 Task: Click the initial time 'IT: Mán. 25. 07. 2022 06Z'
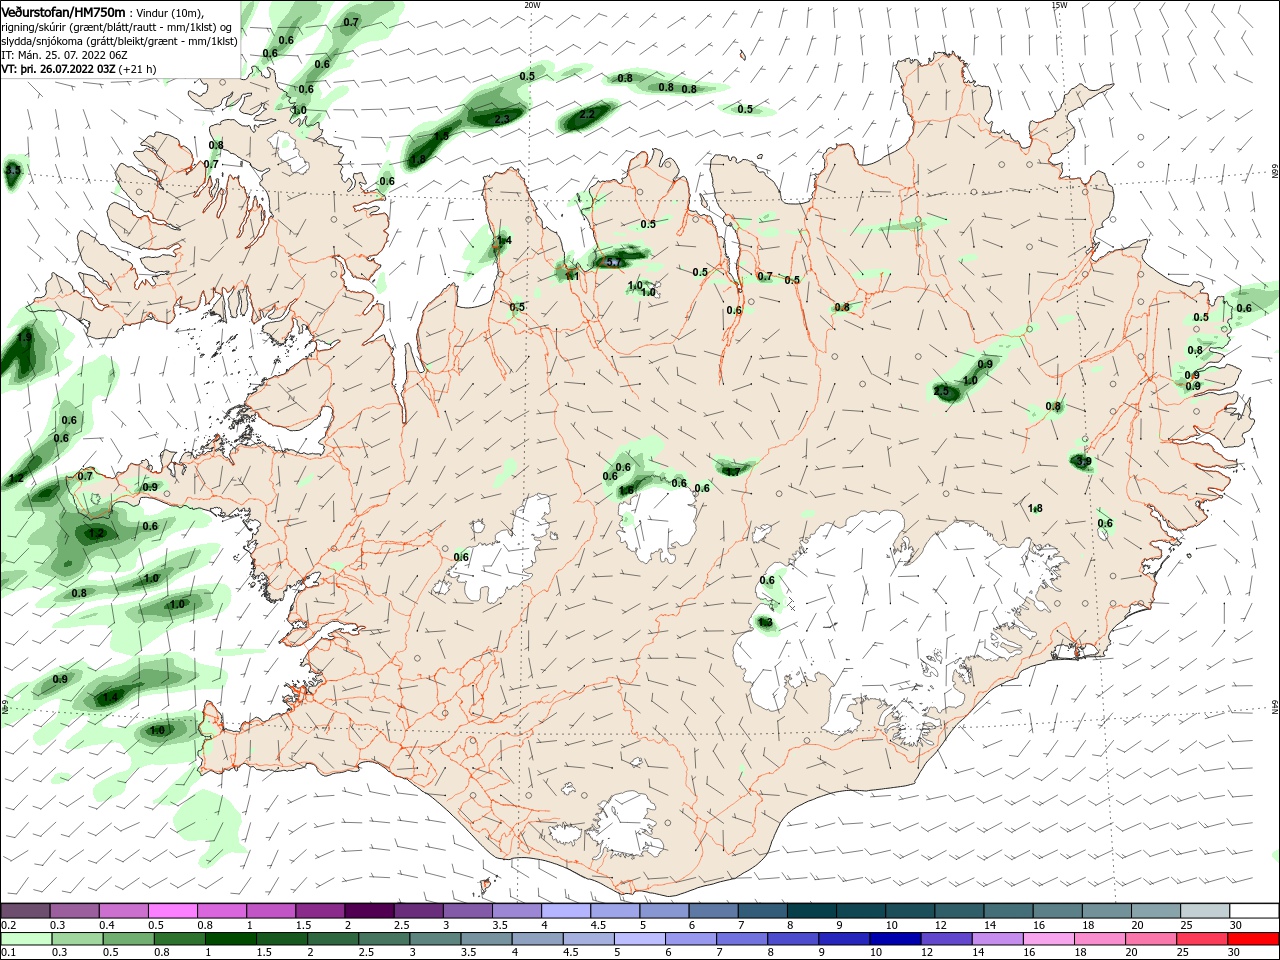click(65, 56)
